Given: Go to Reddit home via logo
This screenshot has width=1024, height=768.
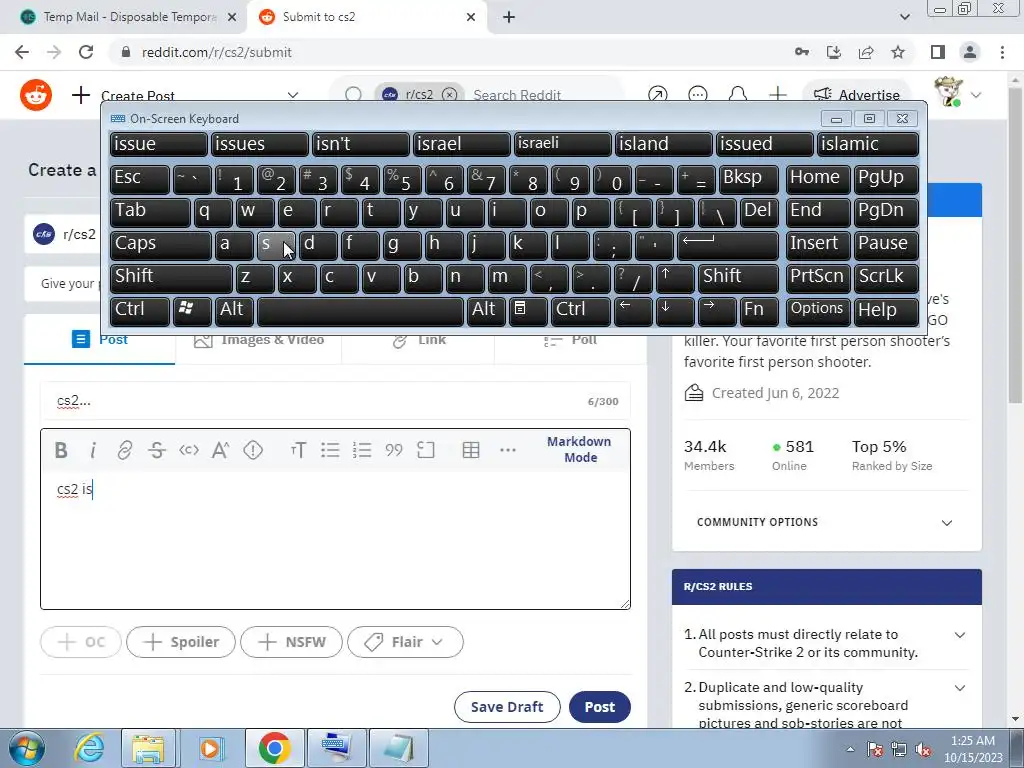Looking at the screenshot, I should [x=36, y=95].
